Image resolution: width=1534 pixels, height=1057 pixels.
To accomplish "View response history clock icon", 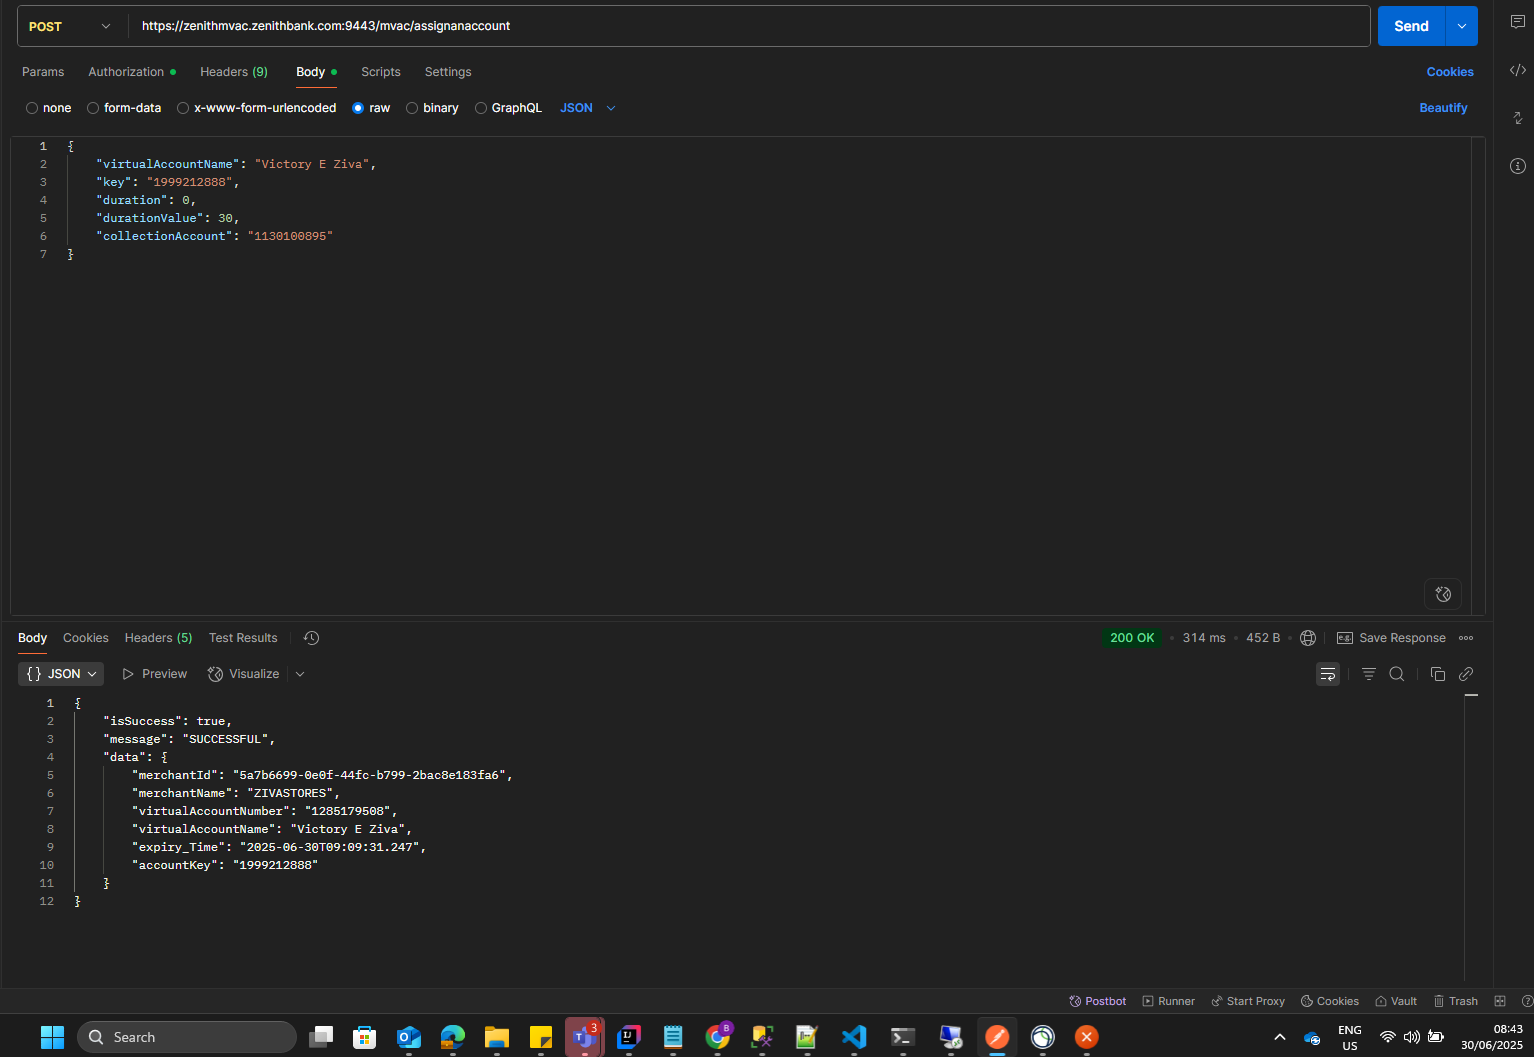I will pos(311,638).
